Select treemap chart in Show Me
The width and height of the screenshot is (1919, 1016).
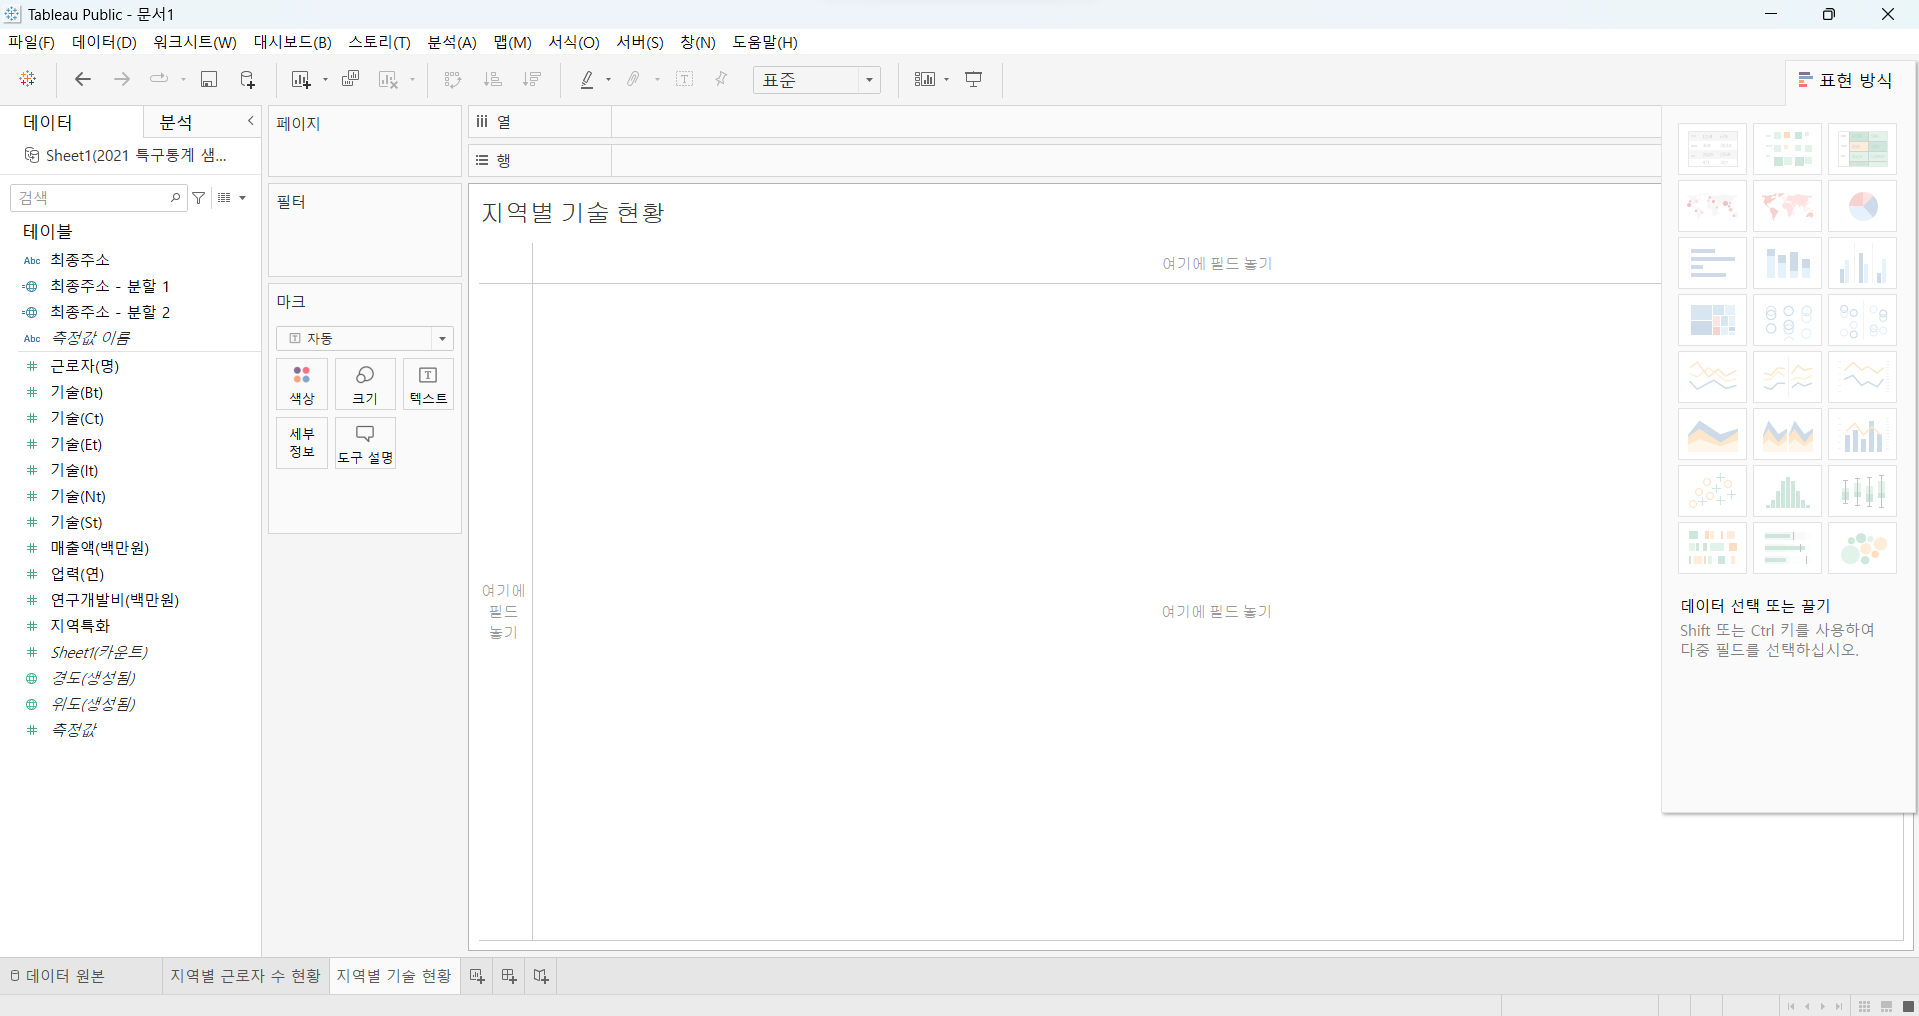(x=1712, y=320)
